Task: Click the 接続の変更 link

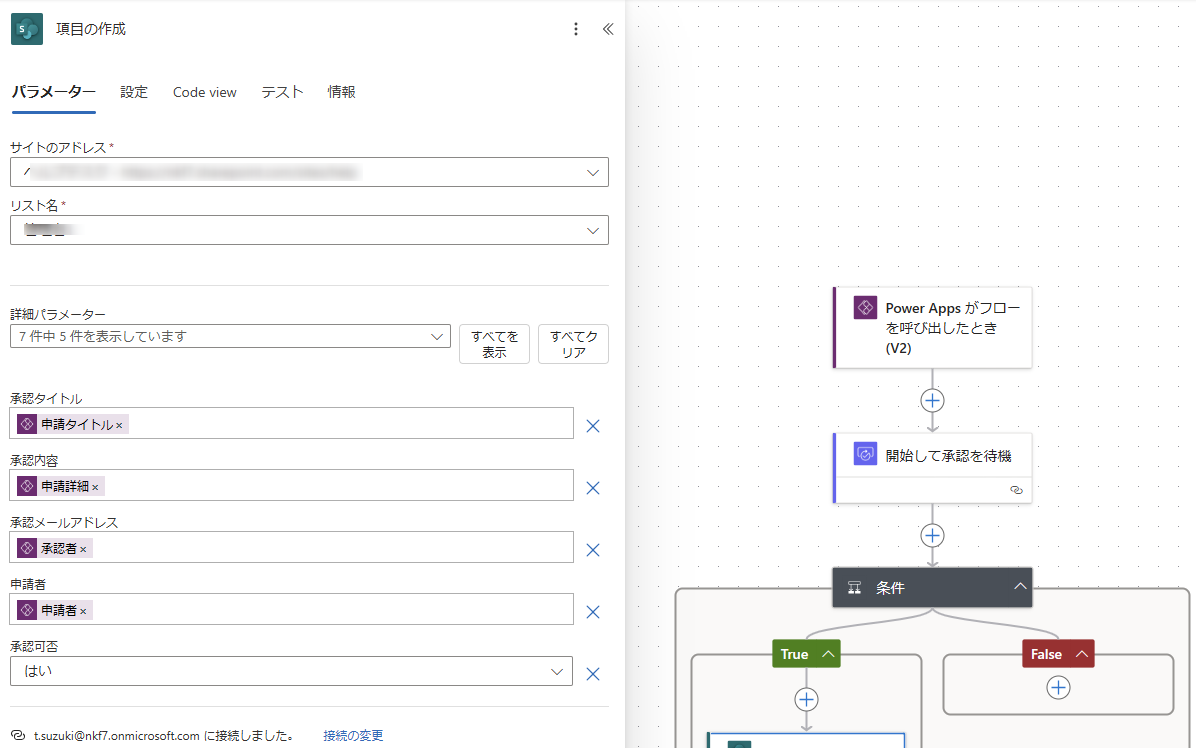Action: coord(353,736)
